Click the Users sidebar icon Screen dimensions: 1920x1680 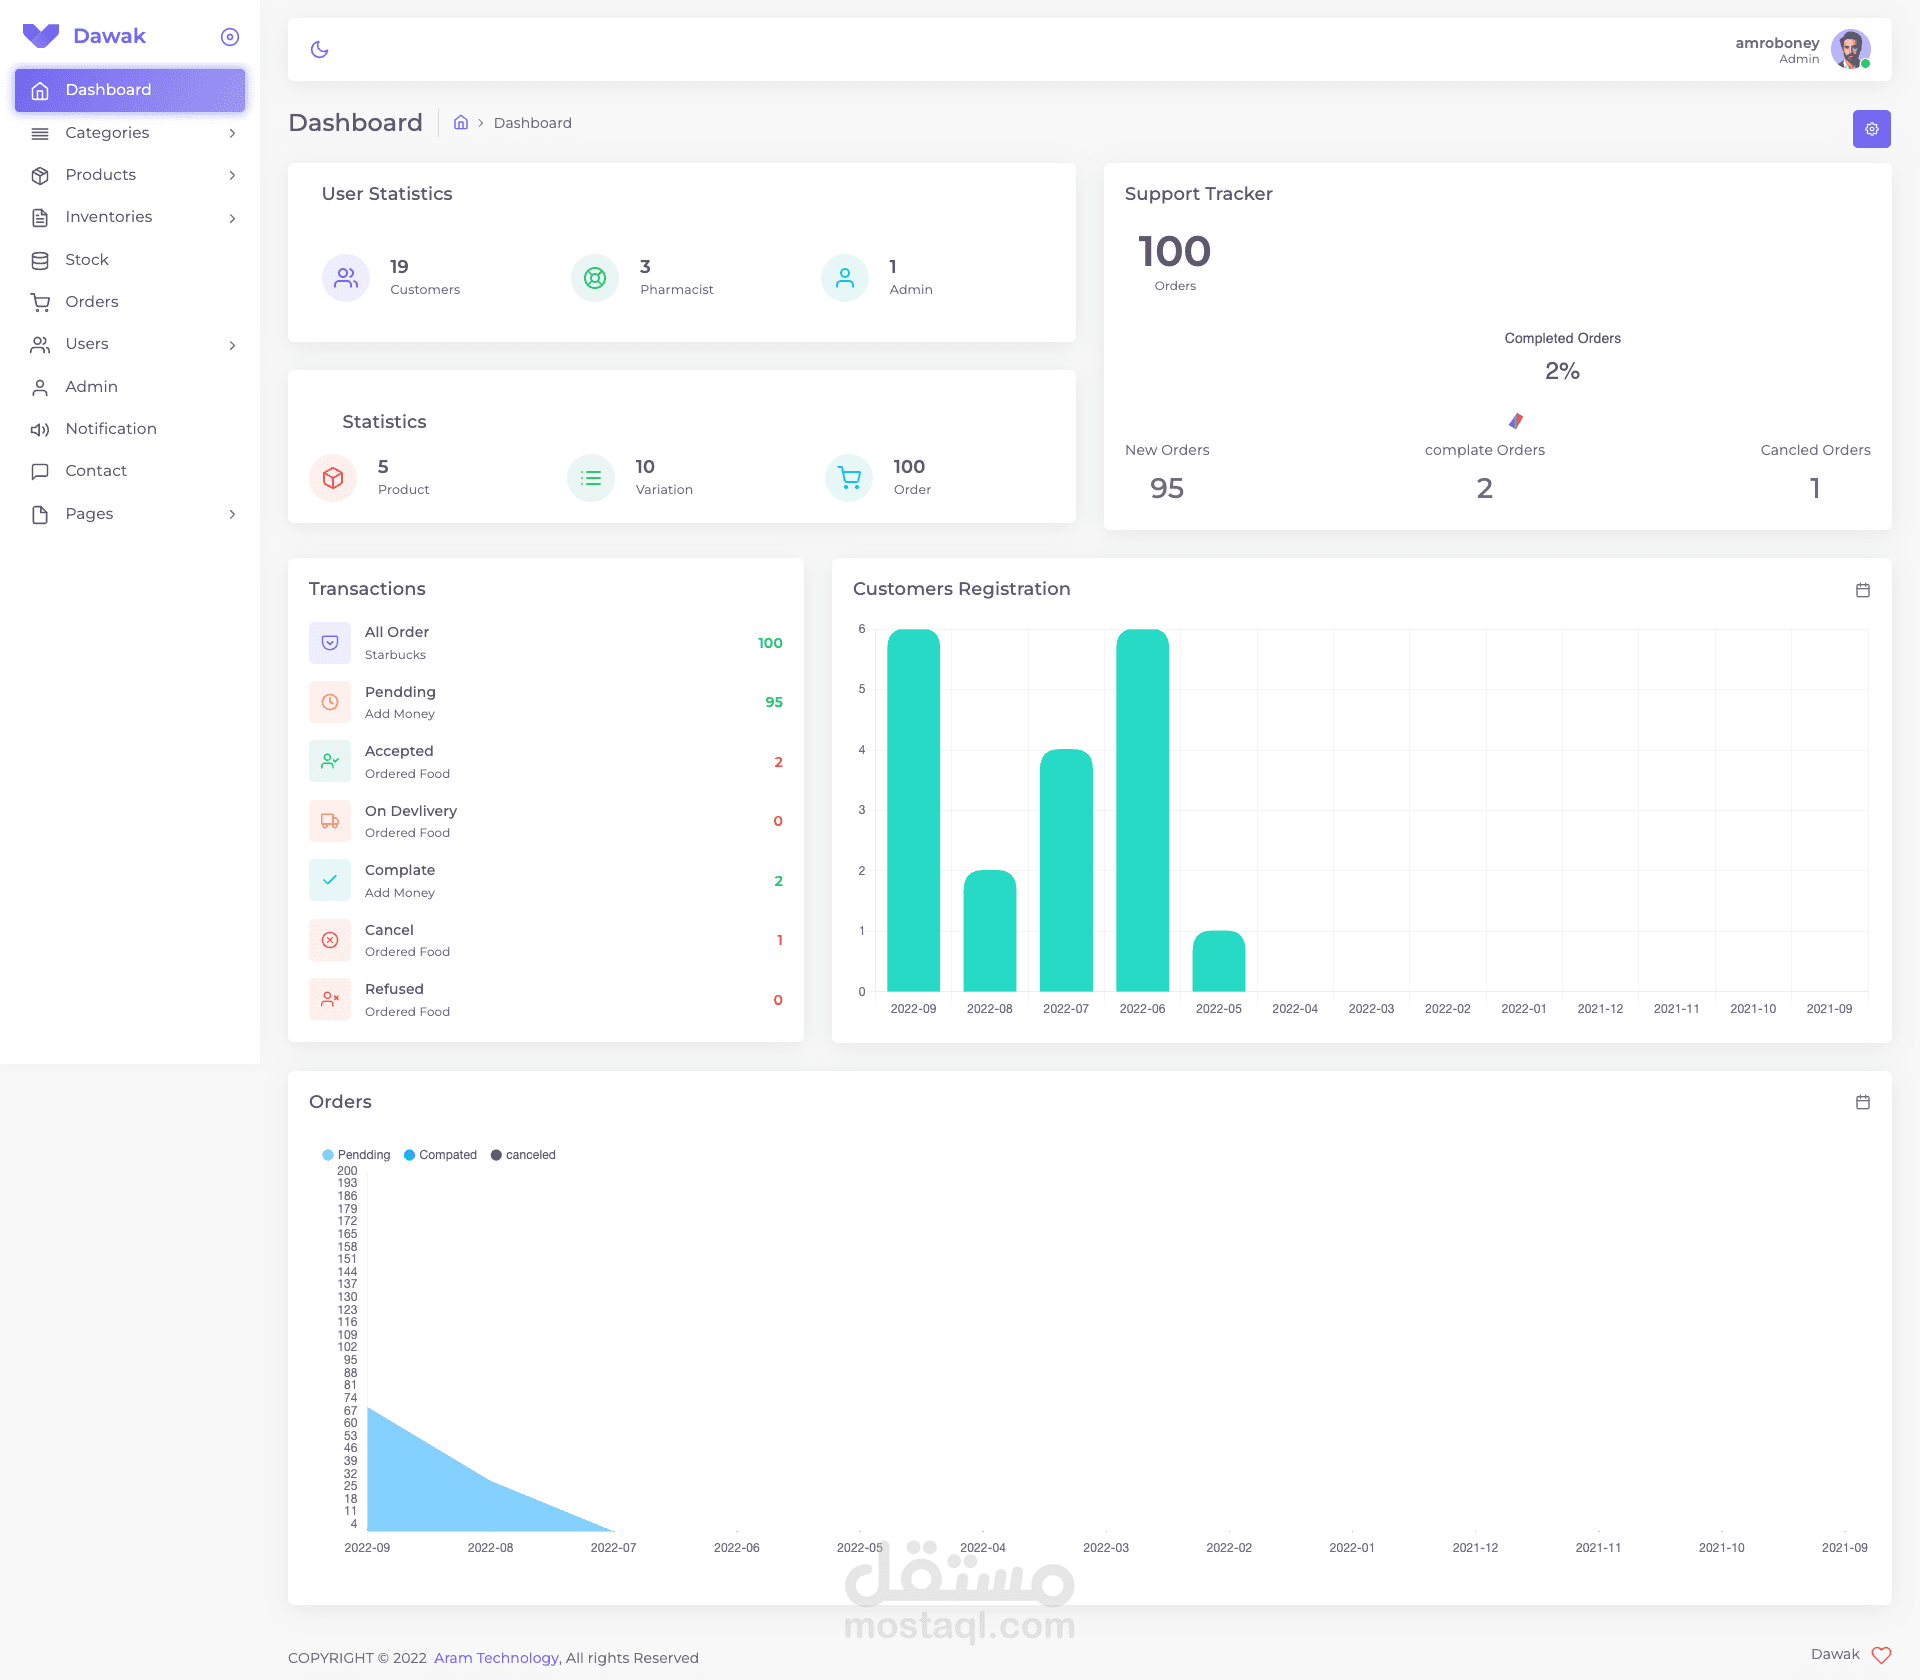click(40, 345)
